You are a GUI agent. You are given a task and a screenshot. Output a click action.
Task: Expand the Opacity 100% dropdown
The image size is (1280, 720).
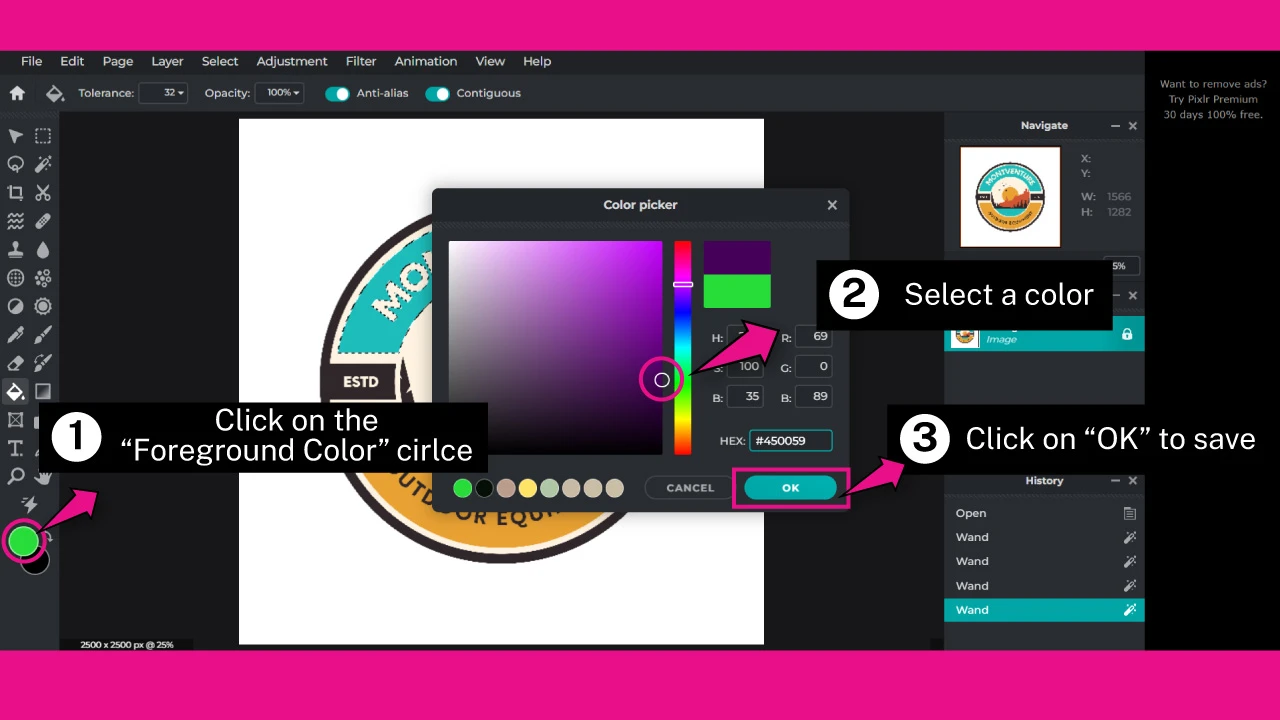point(279,93)
